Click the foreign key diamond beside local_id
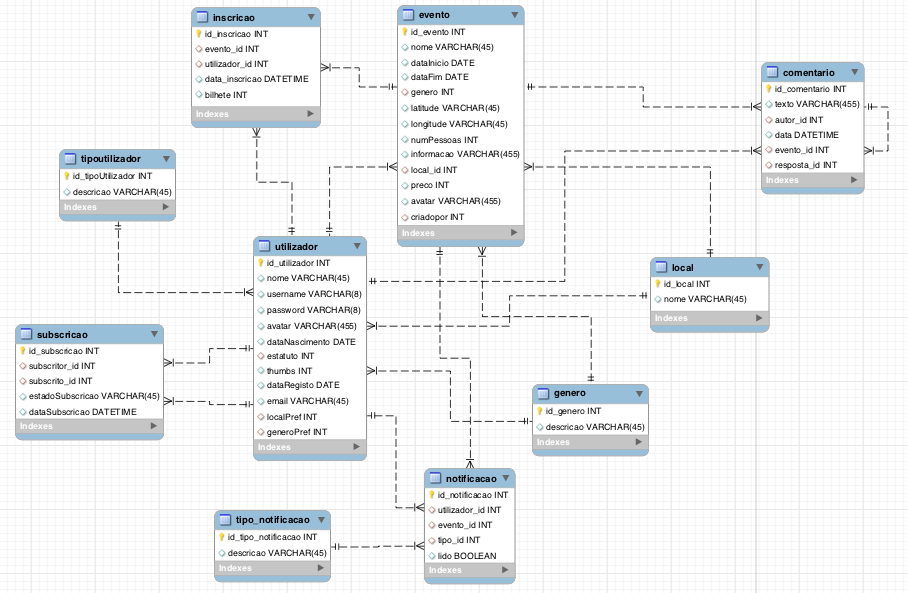This screenshot has width=908, height=593. tap(404, 170)
